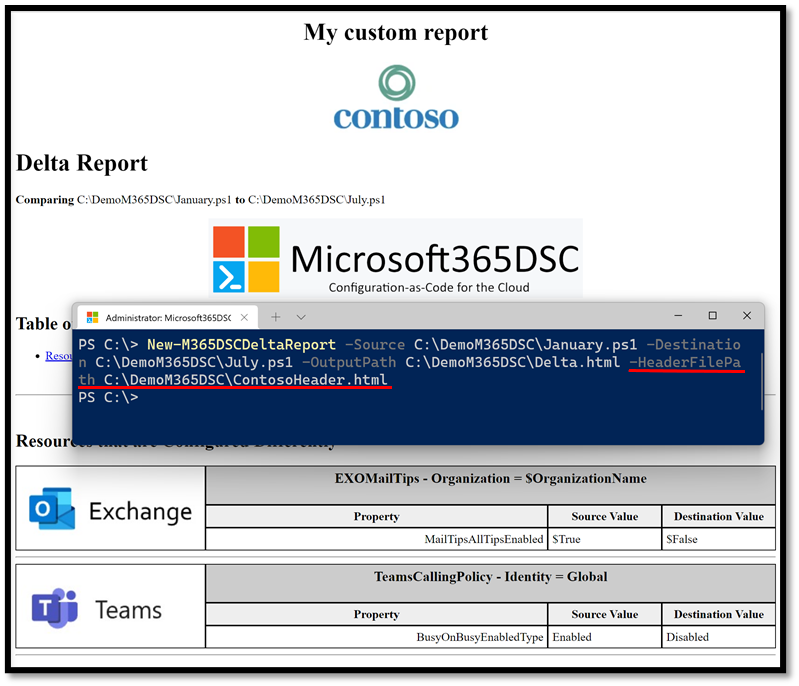Click Destination Value header in Teams table
This screenshot has width=799, height=686.
[718, 614]
